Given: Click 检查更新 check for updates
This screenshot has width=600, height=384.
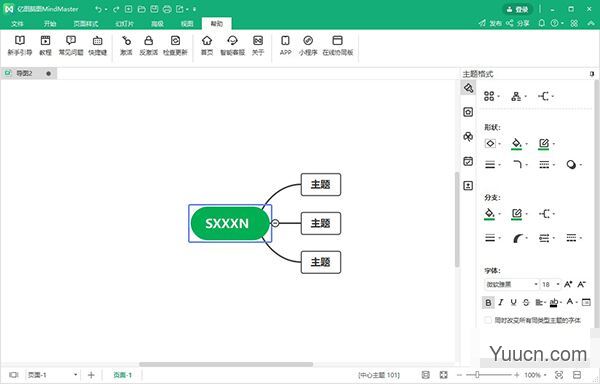Looking at the screenshot, I should pos(175,46).
